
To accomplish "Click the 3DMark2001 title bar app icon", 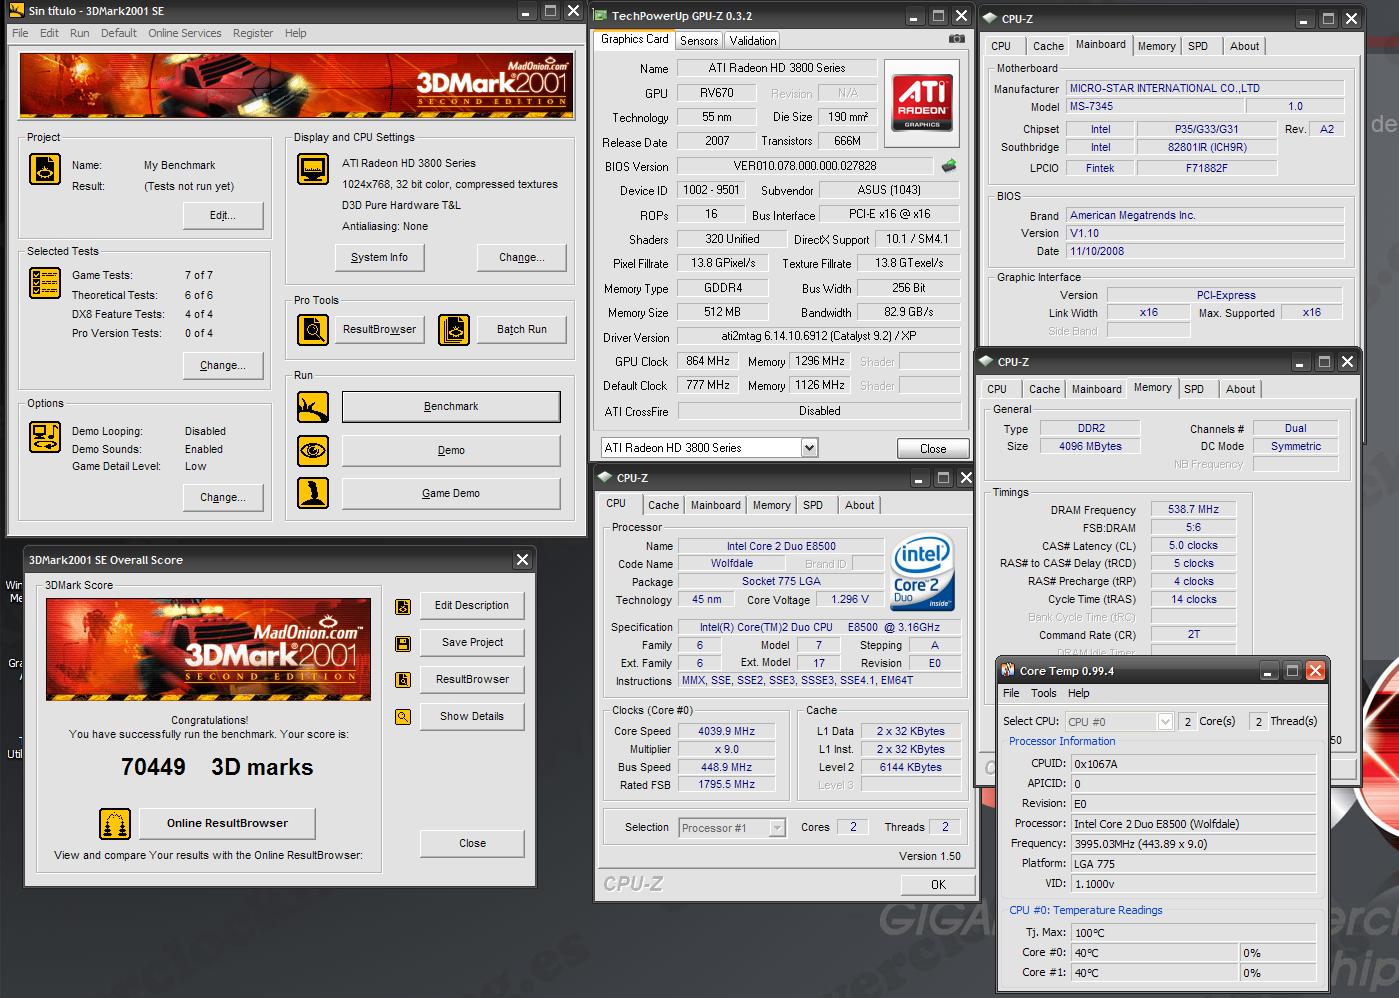I will [x=17, y=11].
